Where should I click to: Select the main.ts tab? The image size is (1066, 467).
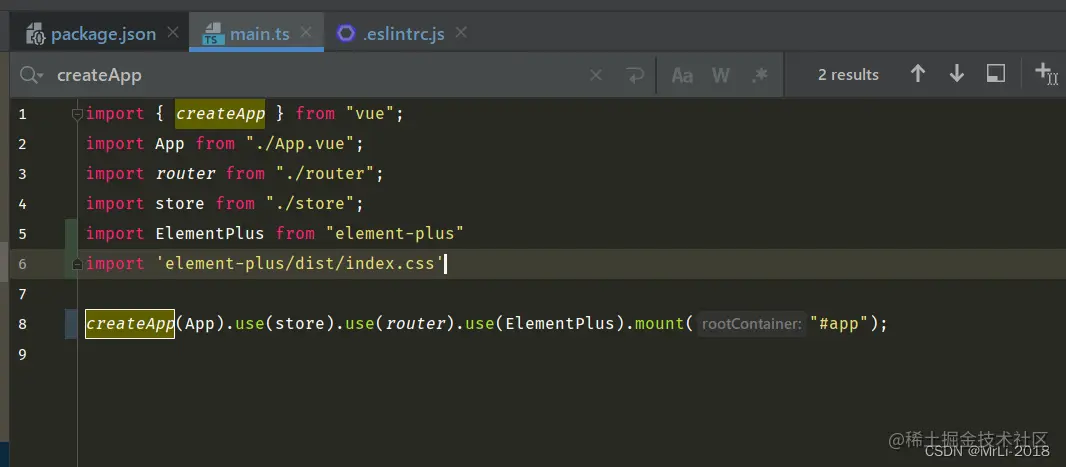pos(260,33)
